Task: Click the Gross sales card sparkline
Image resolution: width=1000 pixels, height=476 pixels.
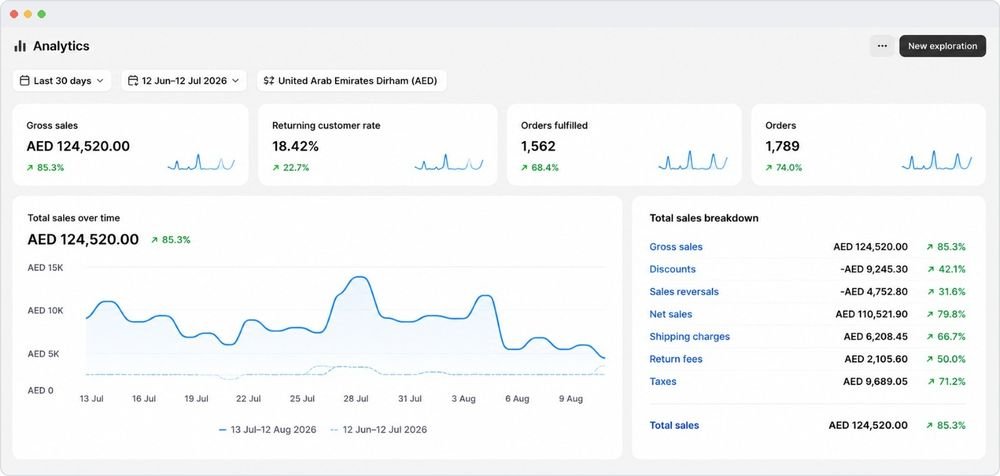Action: coord(201,162)
